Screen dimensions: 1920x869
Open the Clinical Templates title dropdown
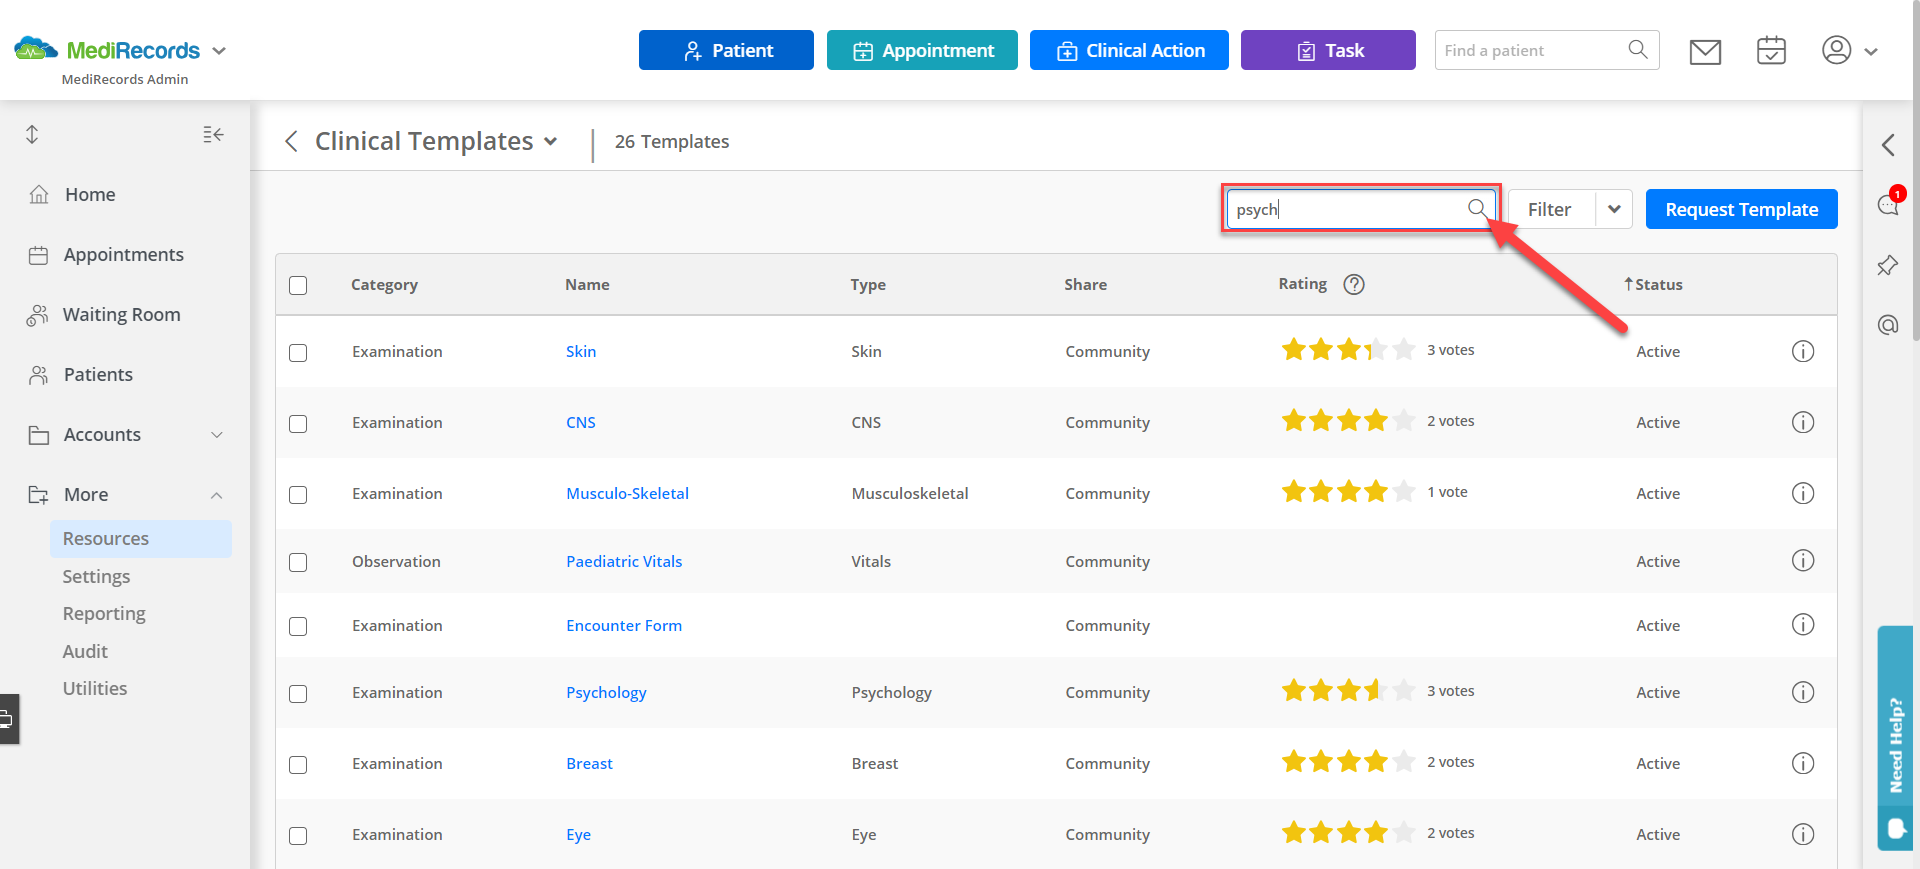point(550,142)
